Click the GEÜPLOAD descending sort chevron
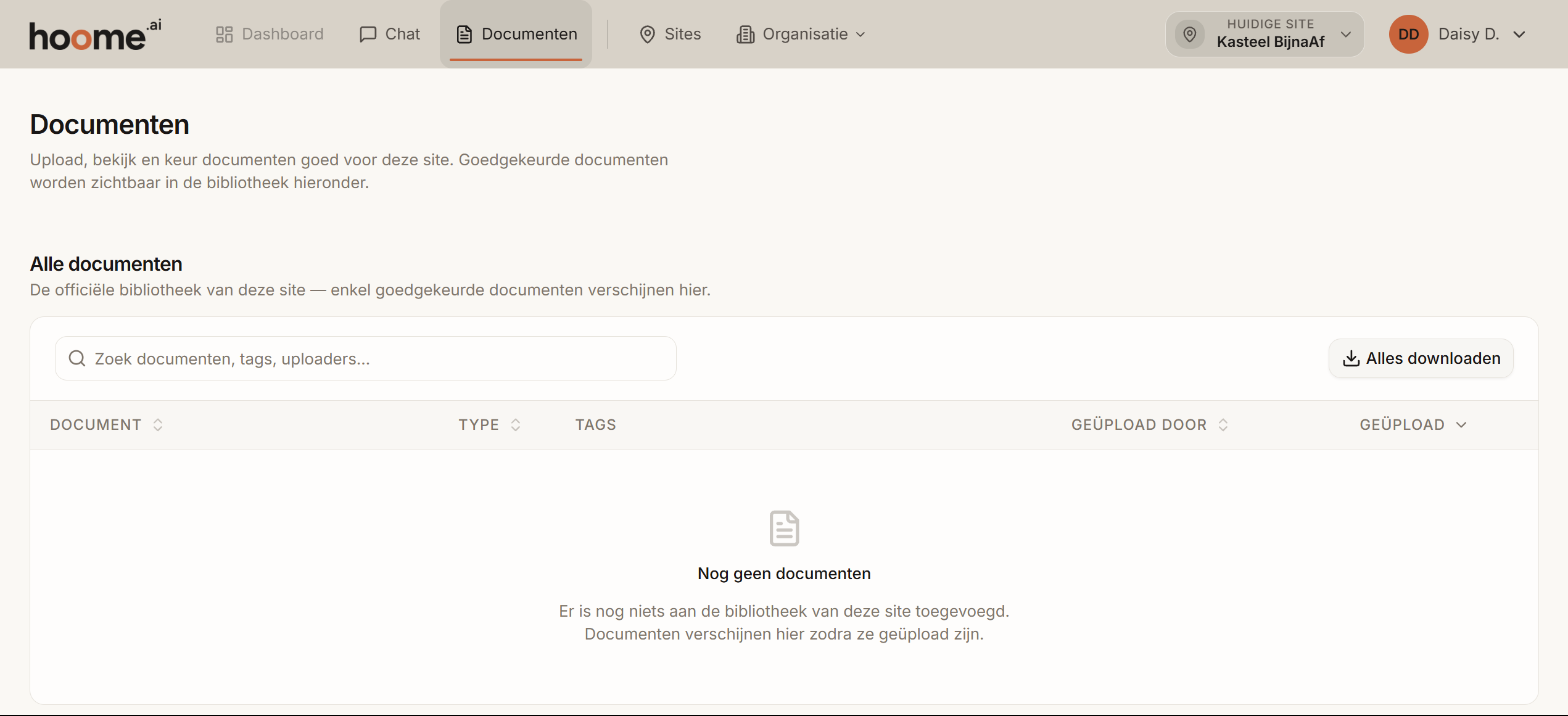This screenshot has width=1568, height=716. (1461, 425)
